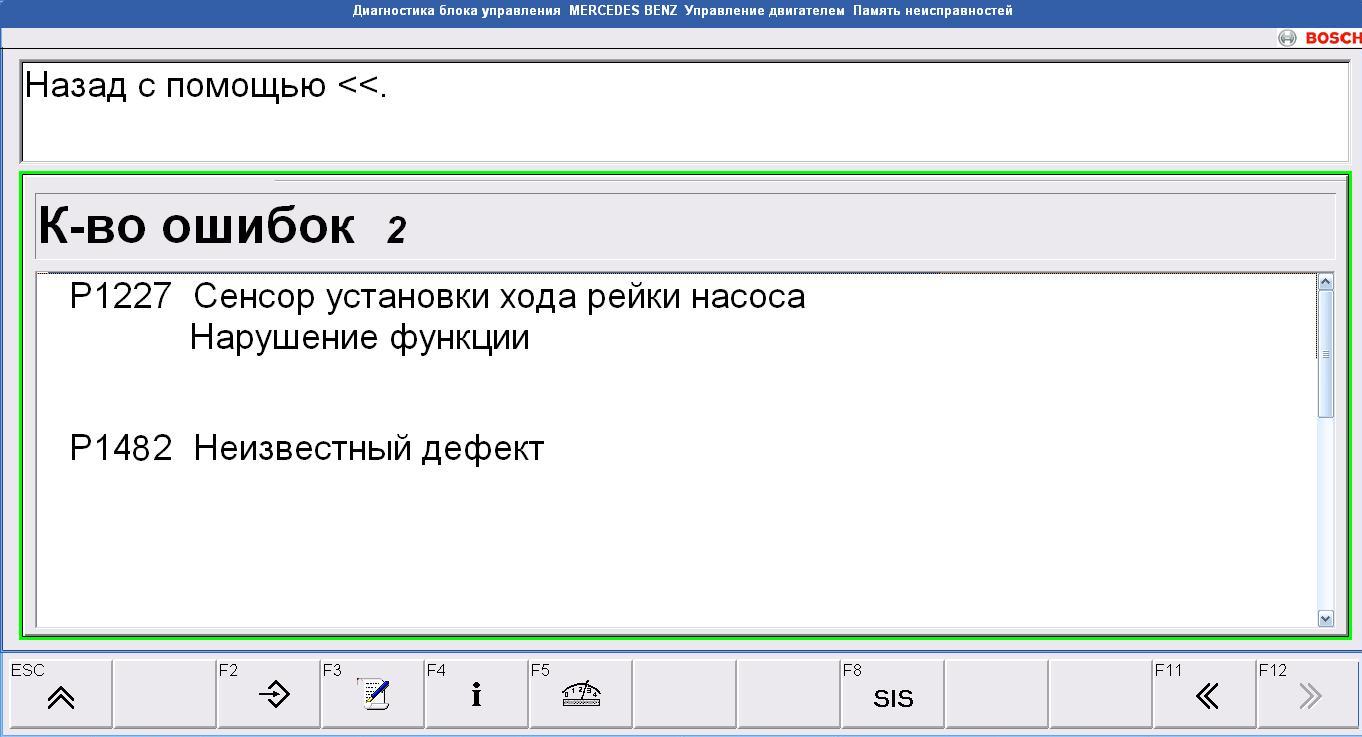Click the fault list scroll down arrow
The image size is (1362, 737).
click(x=1326, y=618)
